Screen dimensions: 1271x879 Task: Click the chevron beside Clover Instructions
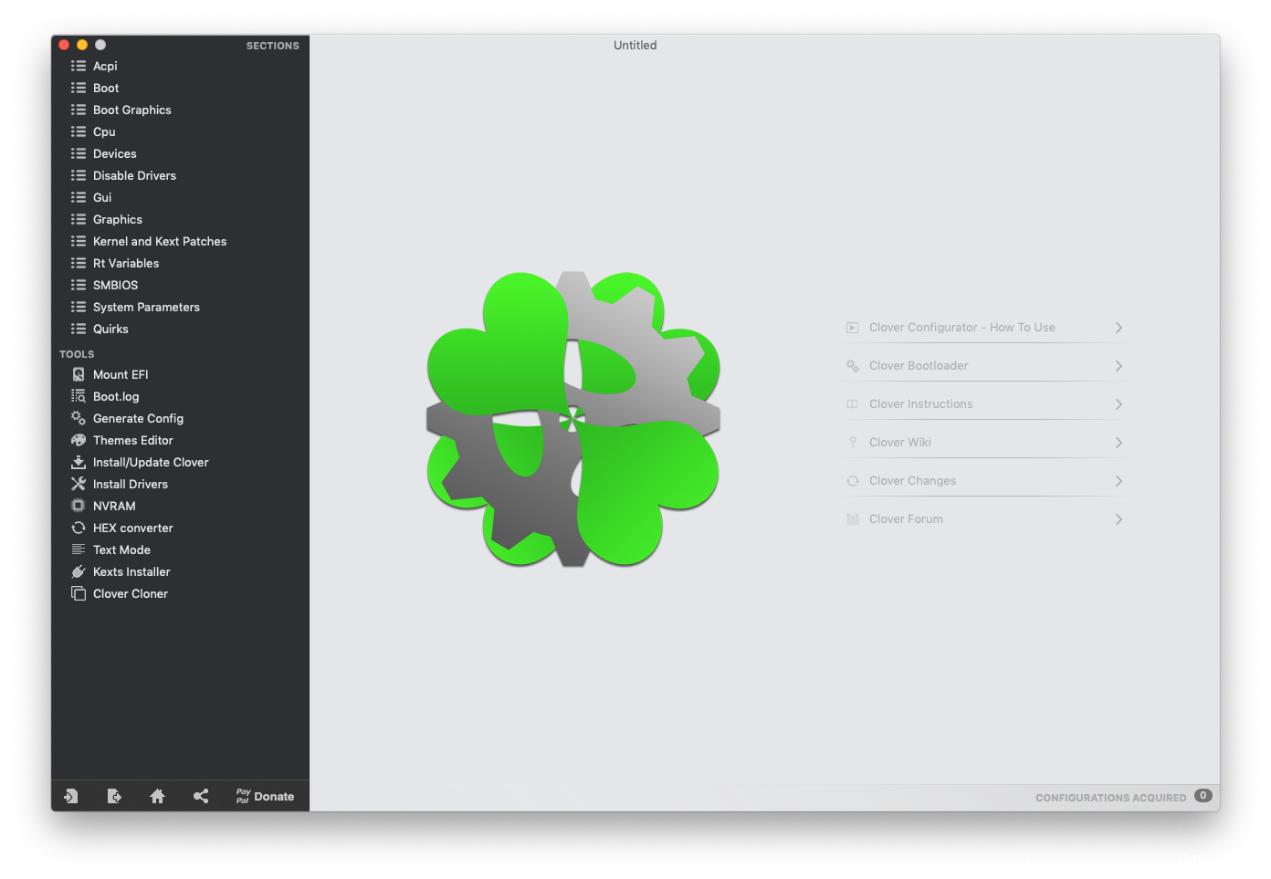coord(1119,404)
